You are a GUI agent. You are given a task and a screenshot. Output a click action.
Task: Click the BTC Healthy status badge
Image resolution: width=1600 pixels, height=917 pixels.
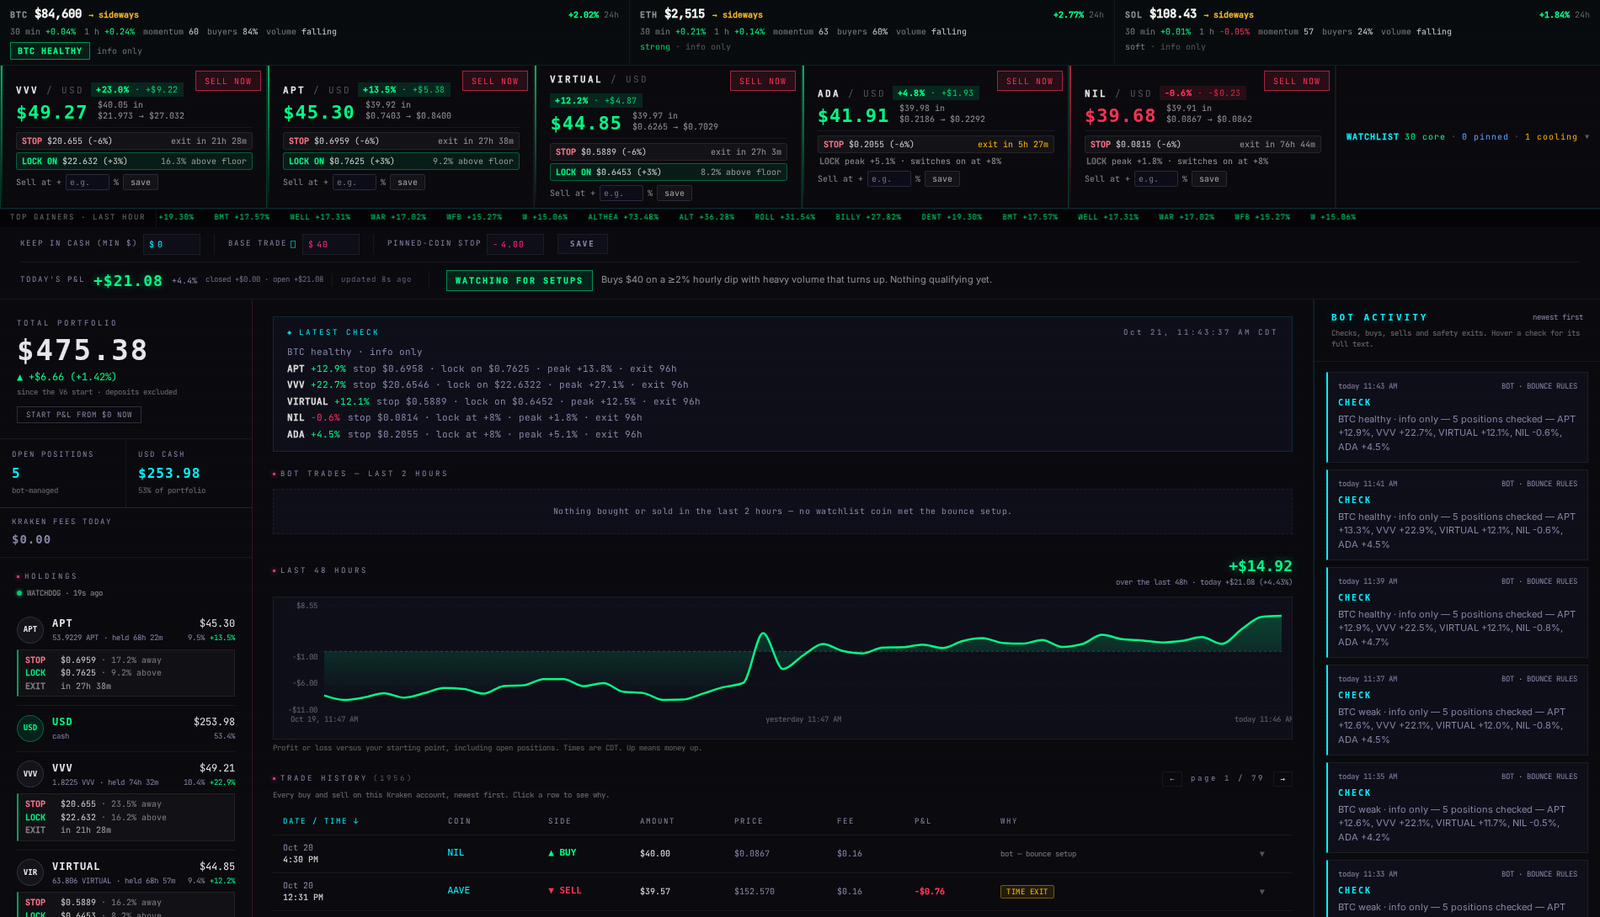pyautogui.click(x=50, y=51)
